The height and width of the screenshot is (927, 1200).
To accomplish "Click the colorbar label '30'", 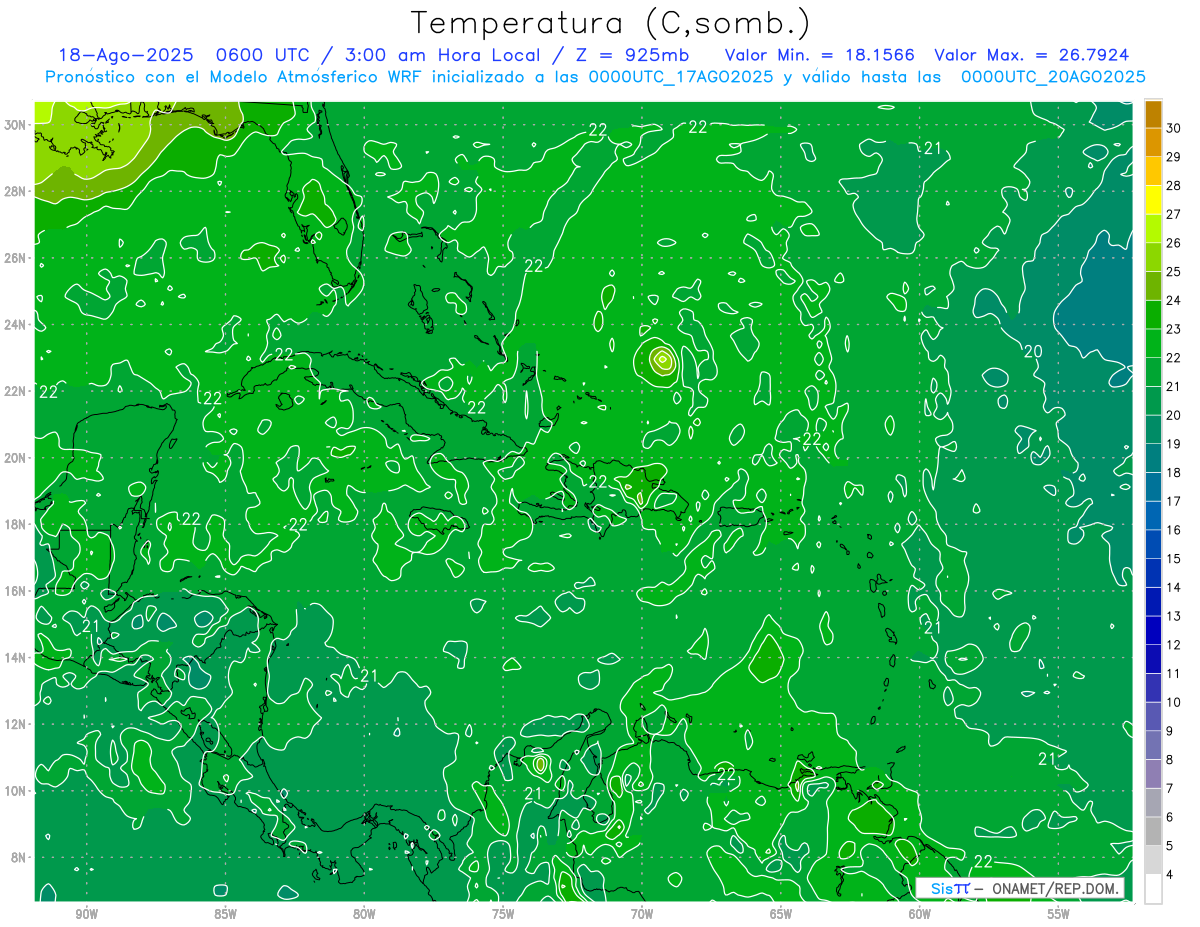I will (x=1174, y=128).
